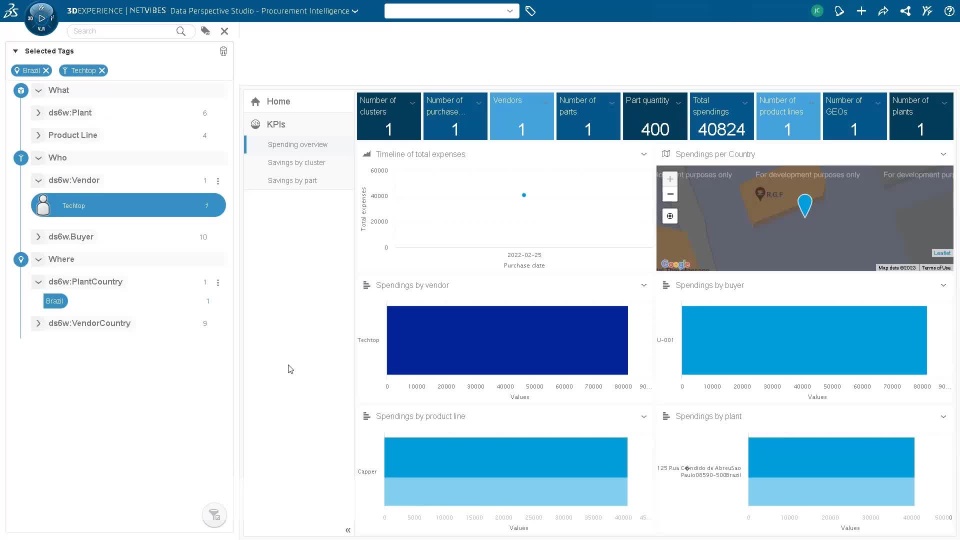Open Number of clusters tile
This screenshot has width=960, height=540.
[x=389, y=116]
